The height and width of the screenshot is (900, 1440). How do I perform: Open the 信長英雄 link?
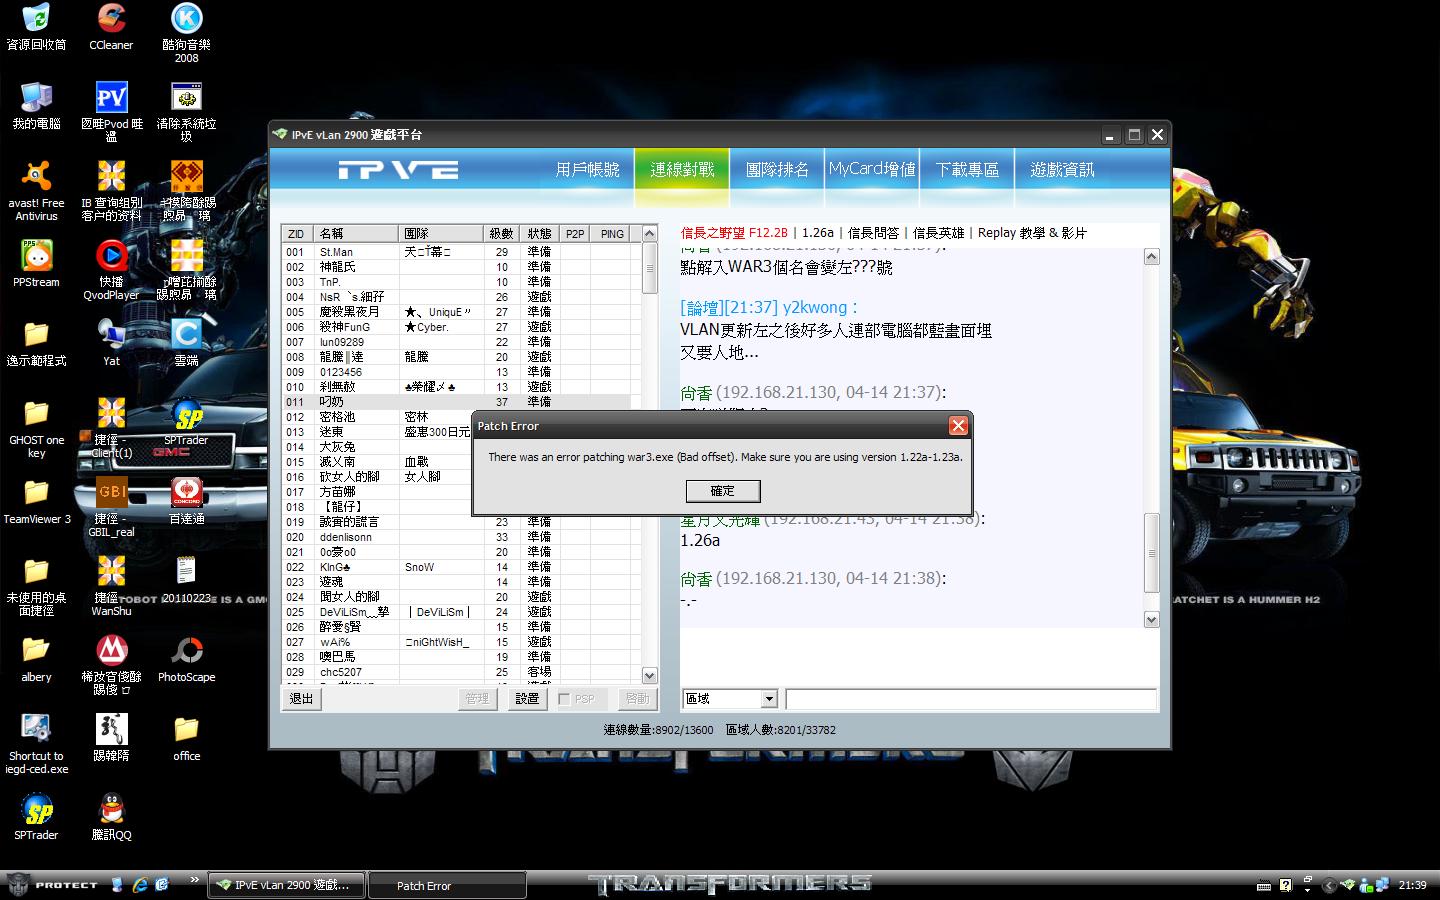(x=939, y=233)
